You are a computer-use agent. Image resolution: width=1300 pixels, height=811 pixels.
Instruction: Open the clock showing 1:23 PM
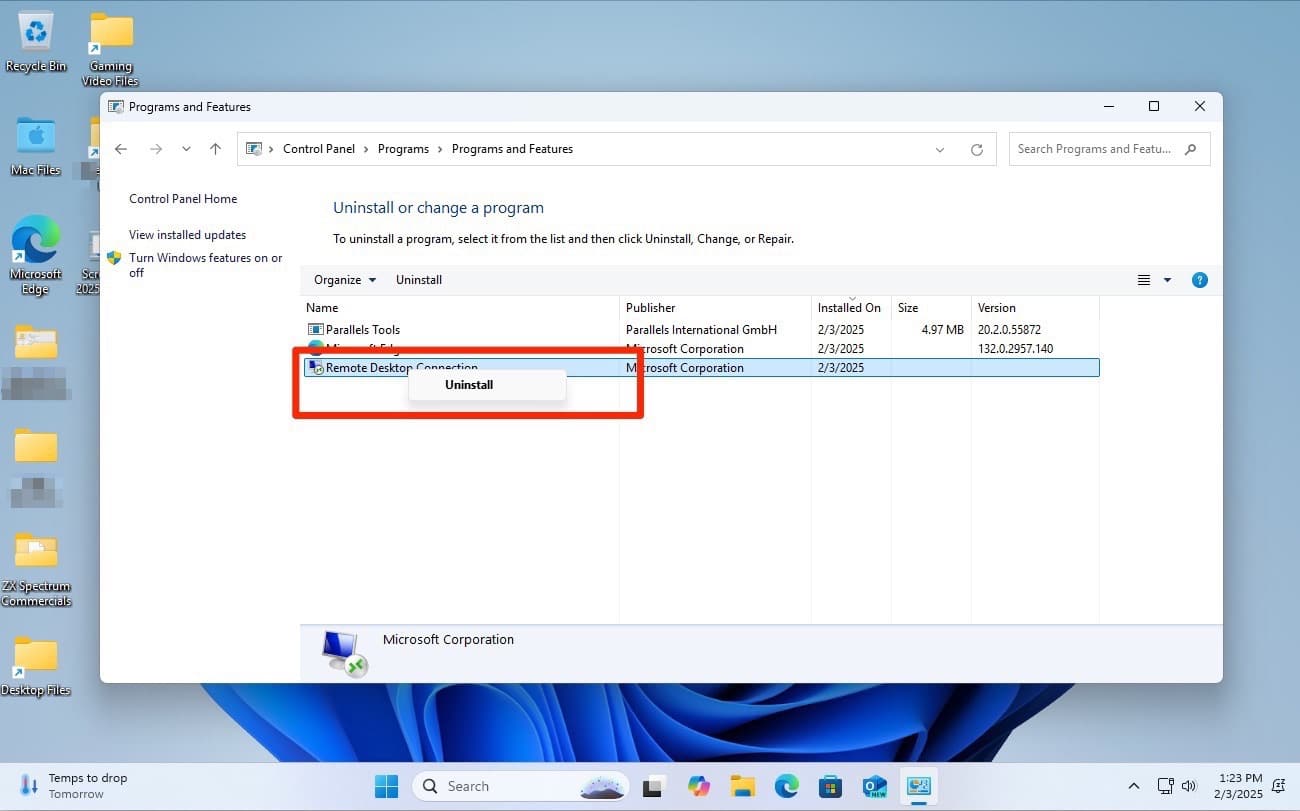[x=1241, y=786]
